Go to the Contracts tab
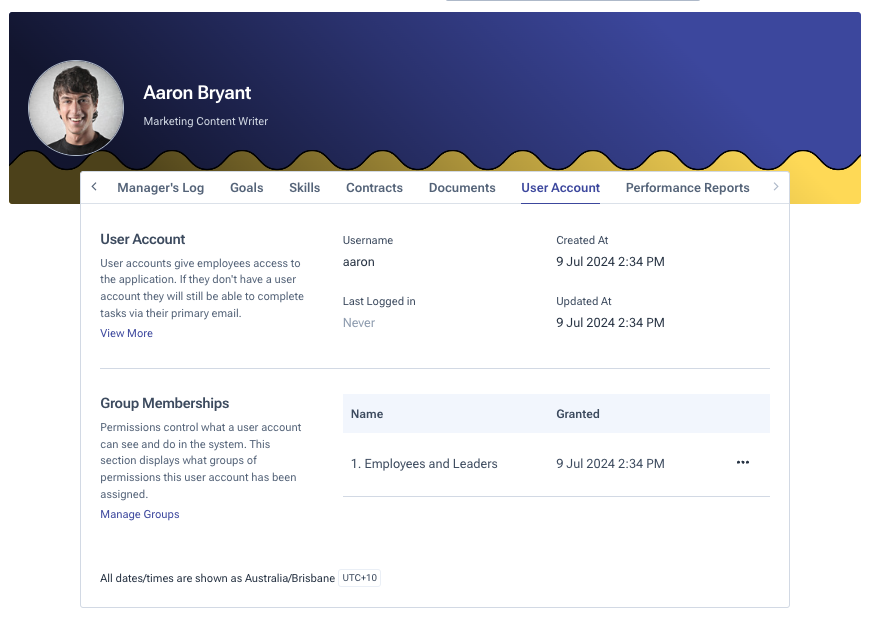The image size is (870, 620). (x=374, y=188)
